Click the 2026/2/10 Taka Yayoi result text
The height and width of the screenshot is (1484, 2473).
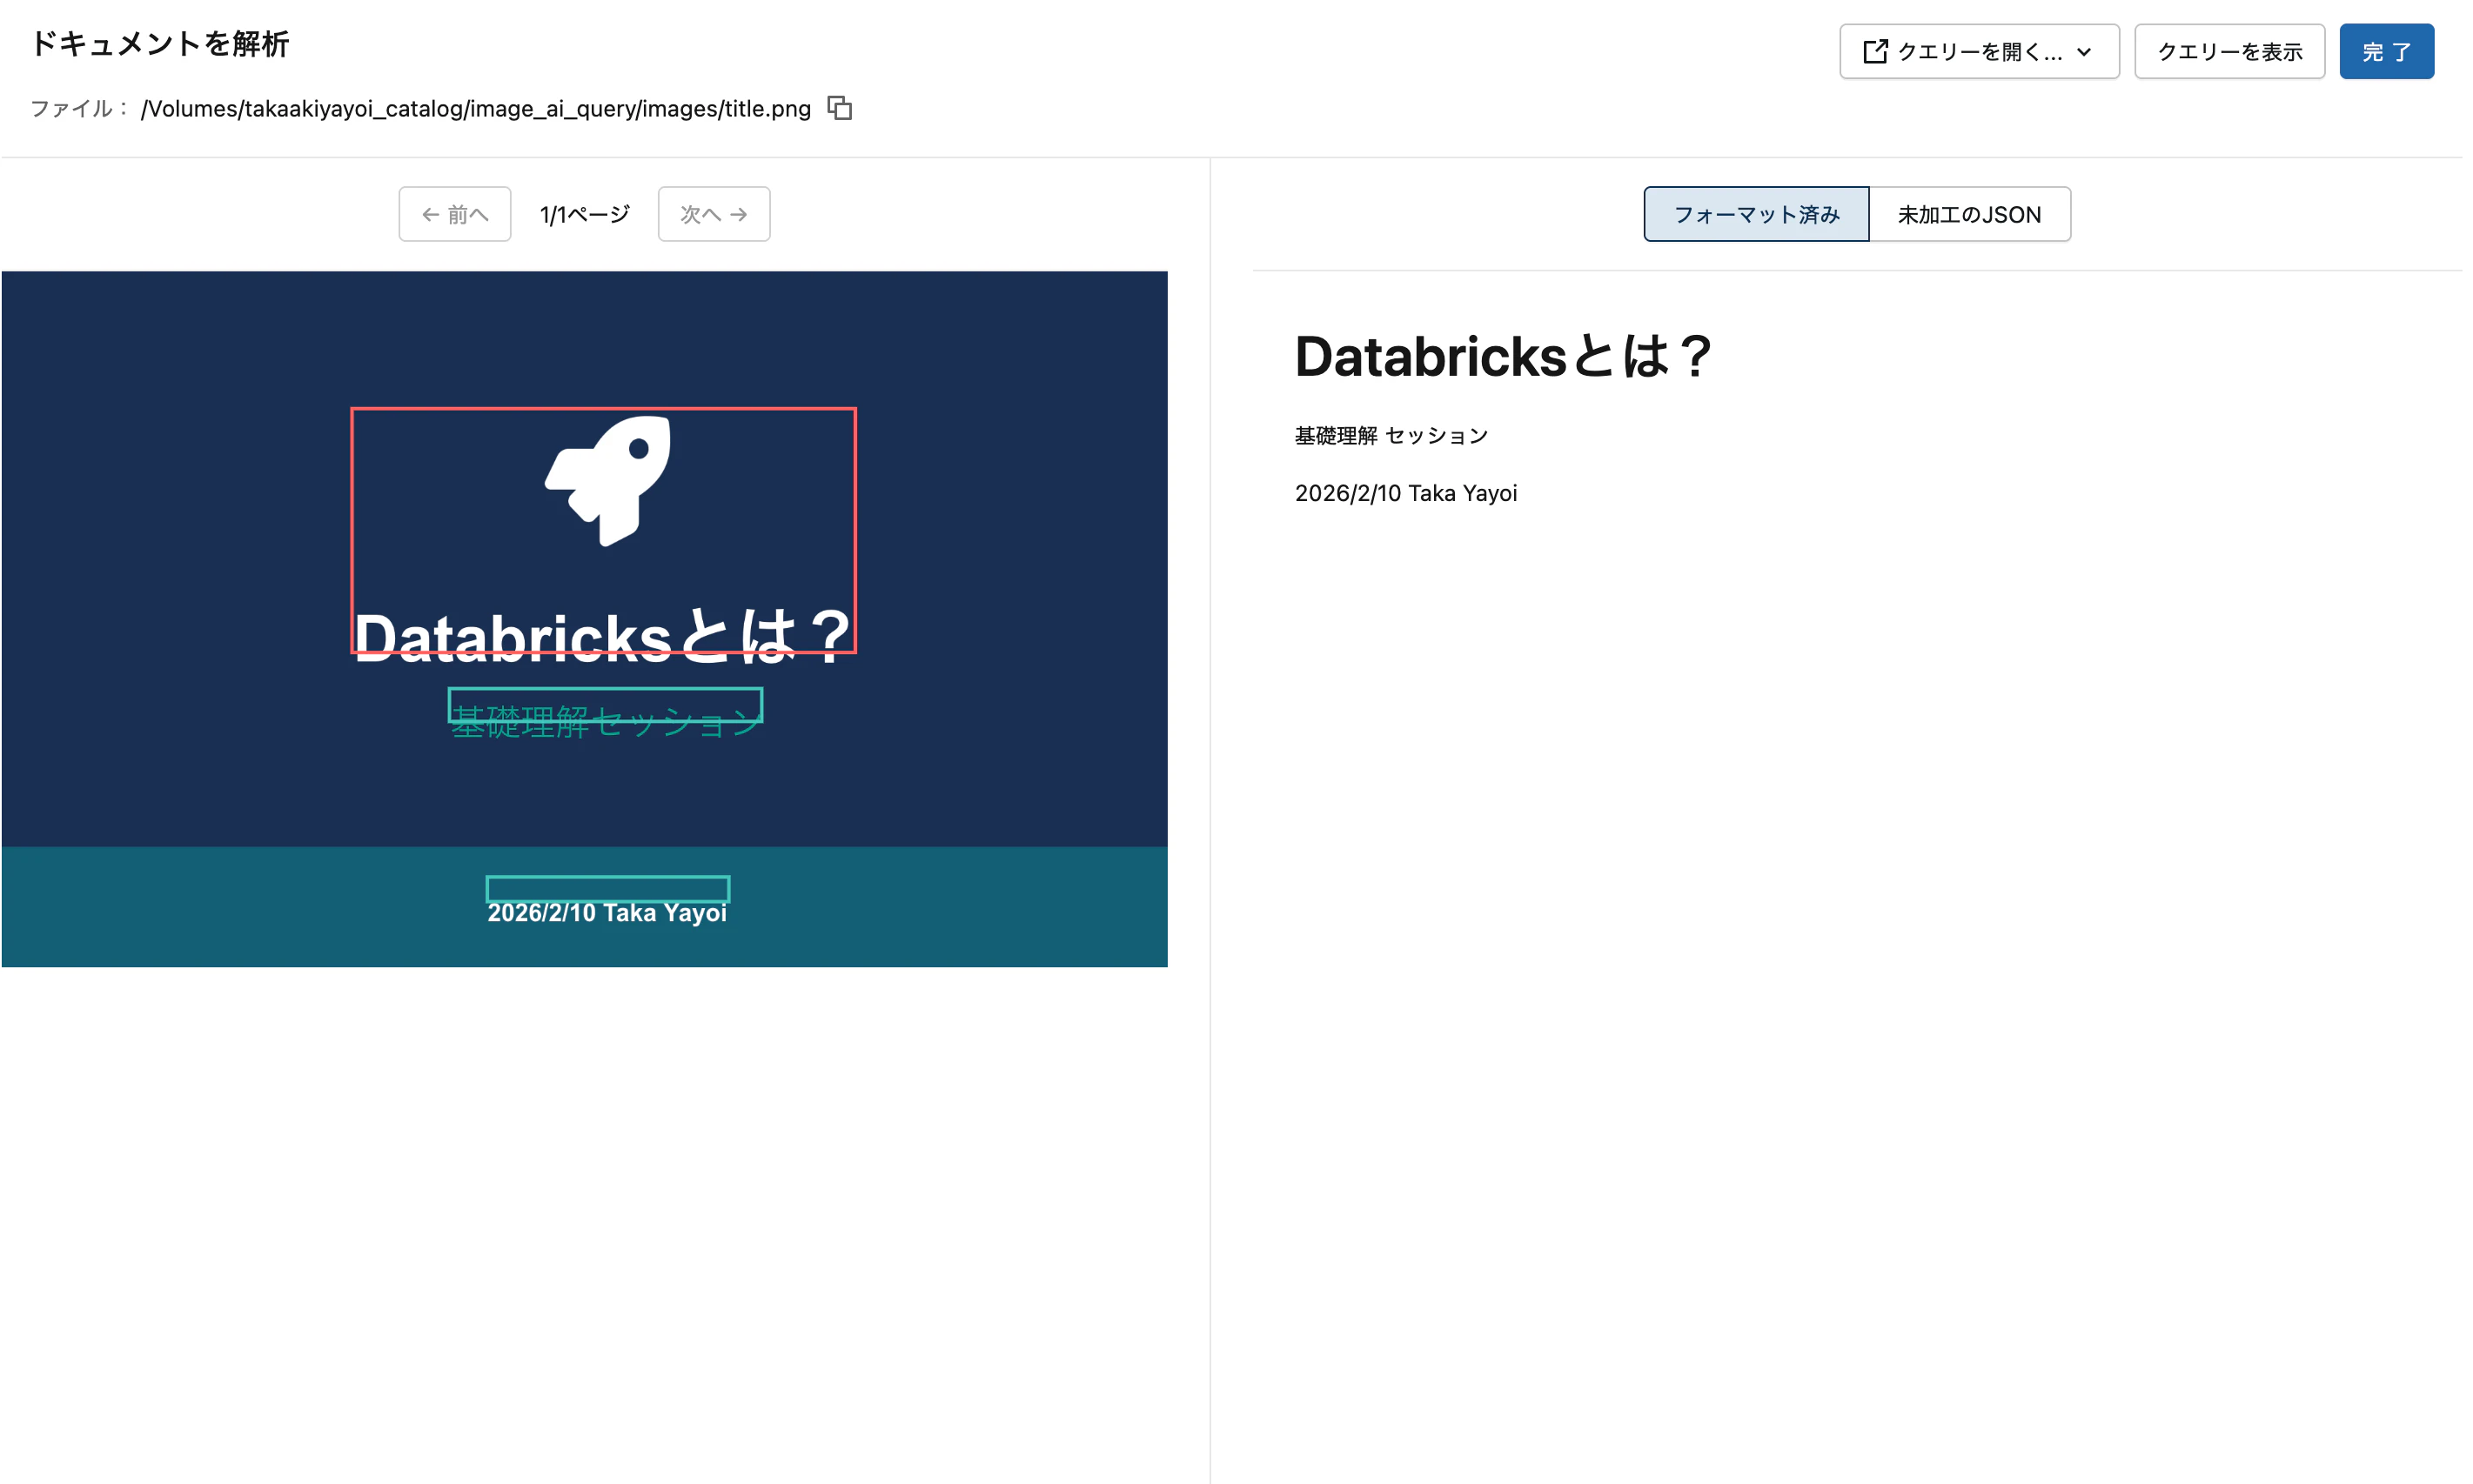tap(1406, 493)
